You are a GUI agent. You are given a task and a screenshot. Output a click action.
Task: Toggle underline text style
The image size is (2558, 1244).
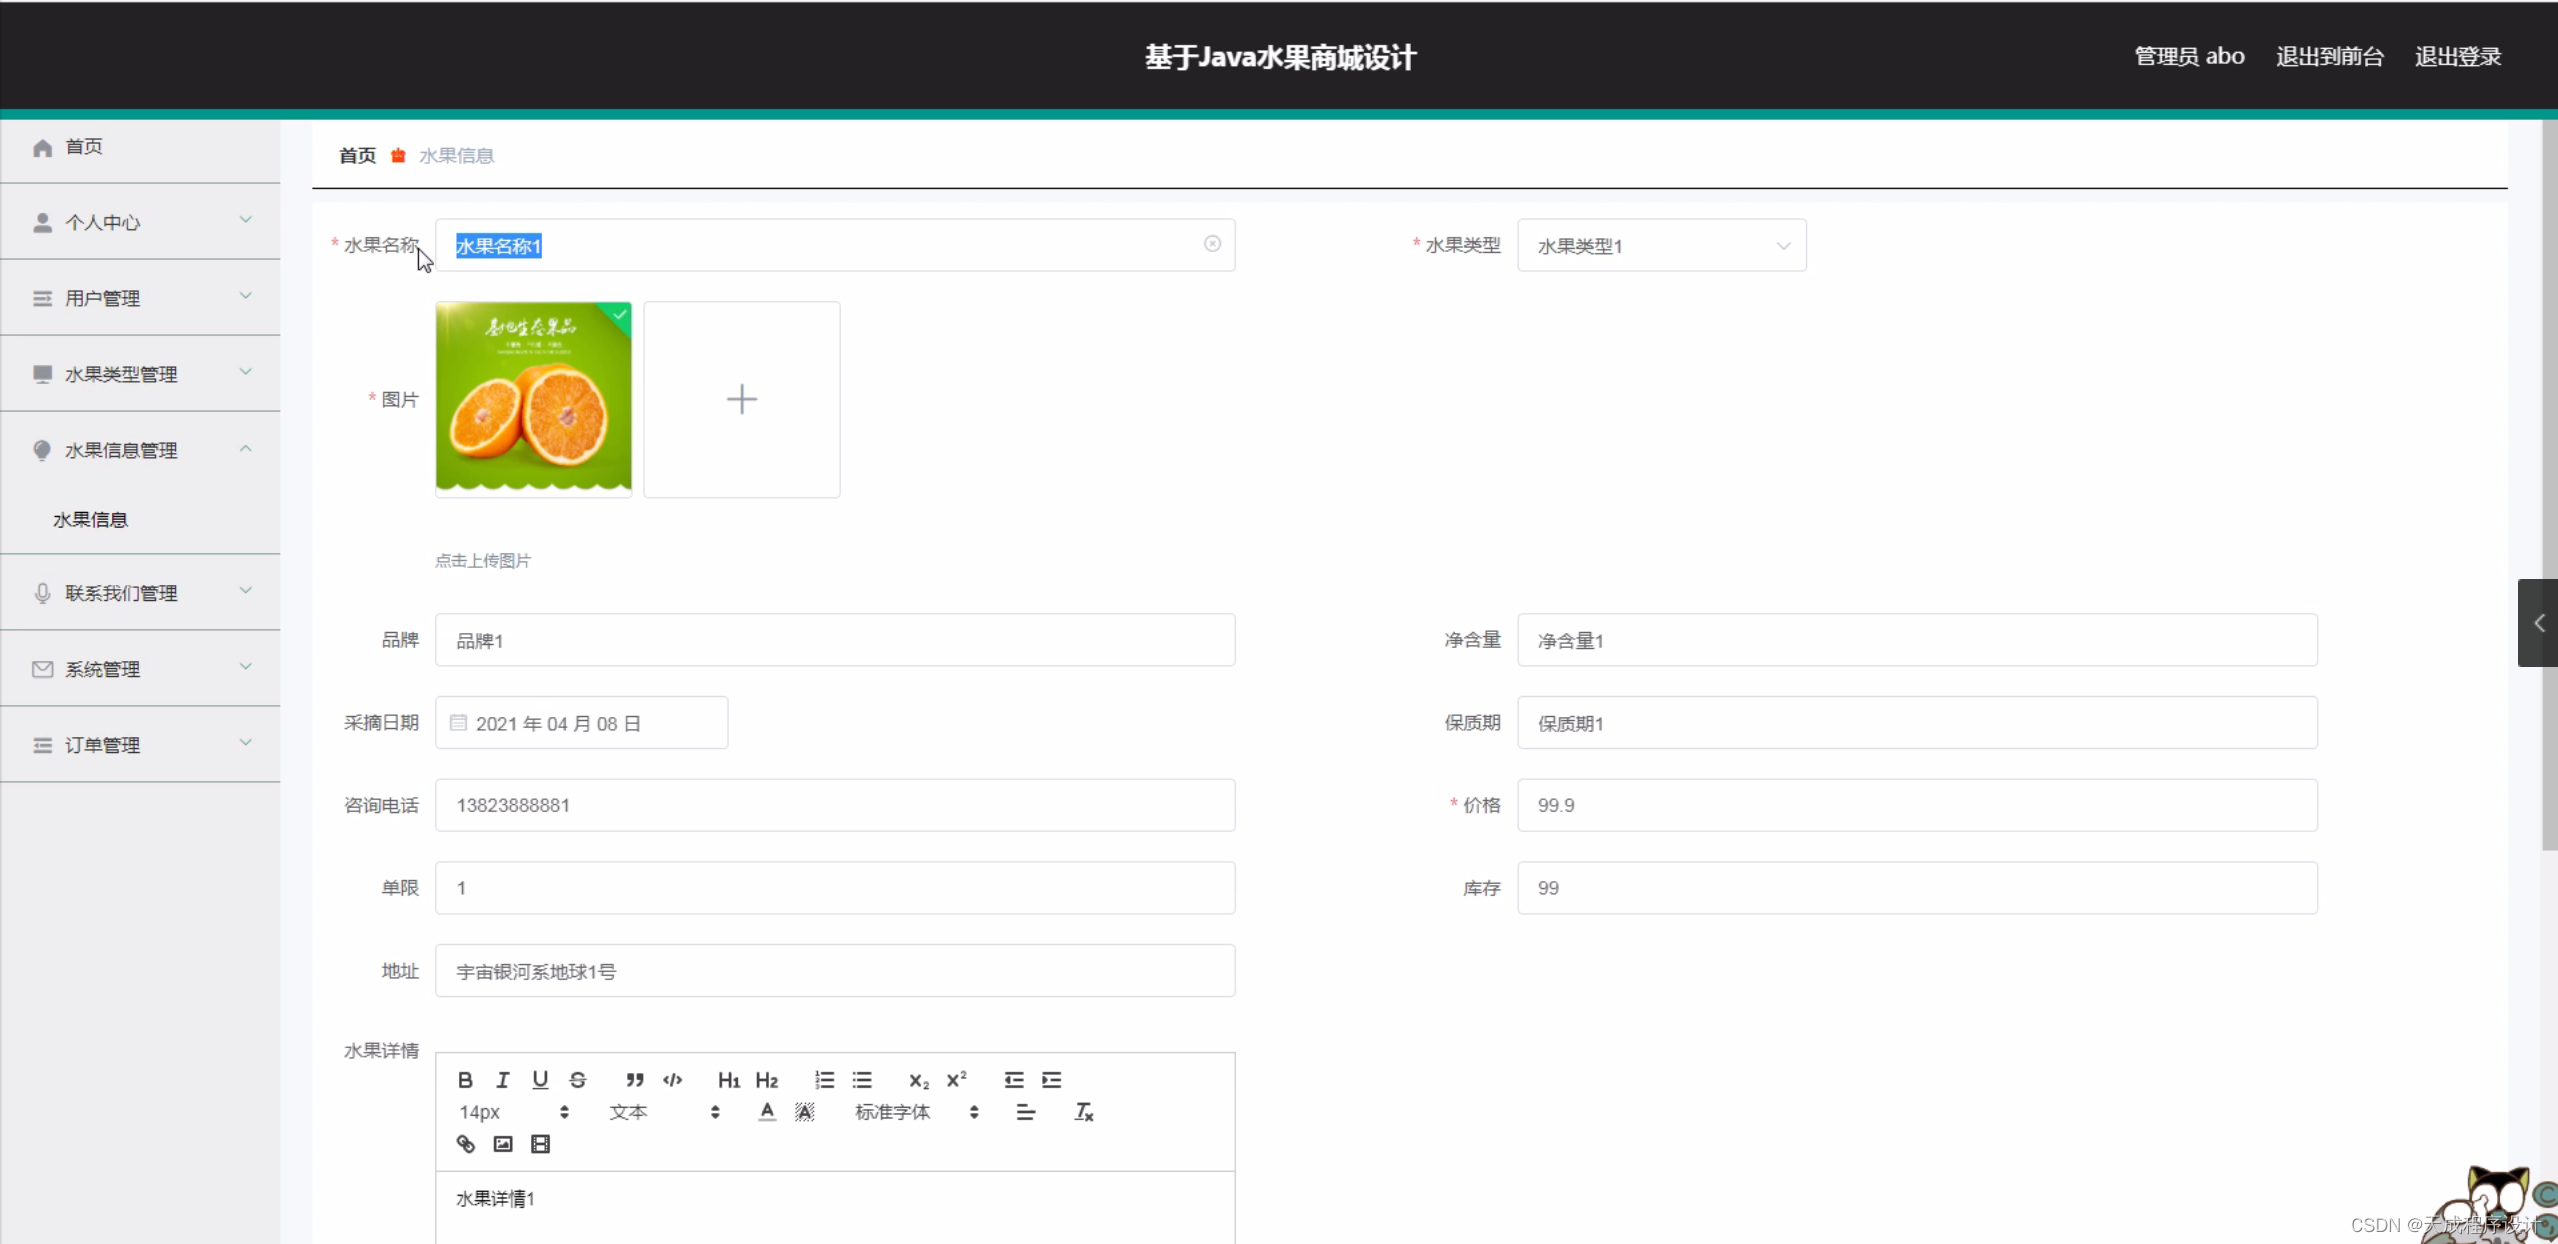540,1079
